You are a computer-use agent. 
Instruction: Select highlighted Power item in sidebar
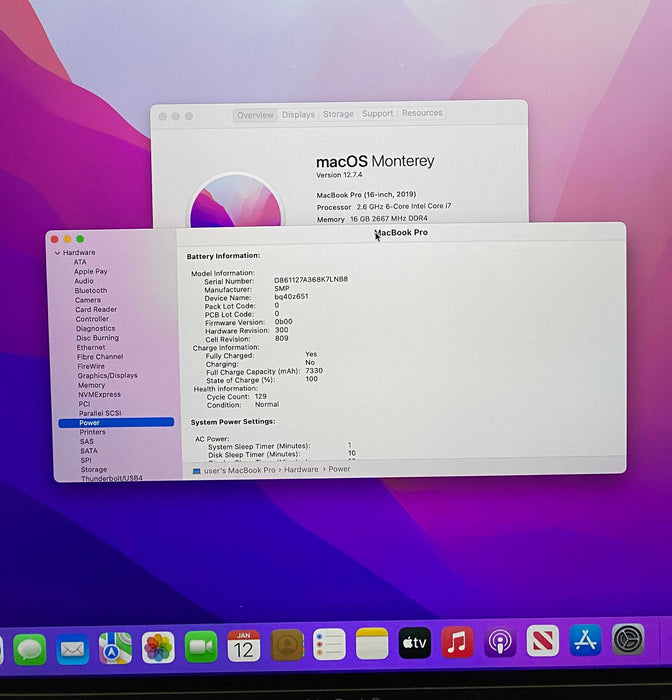(x=116, y=422)
